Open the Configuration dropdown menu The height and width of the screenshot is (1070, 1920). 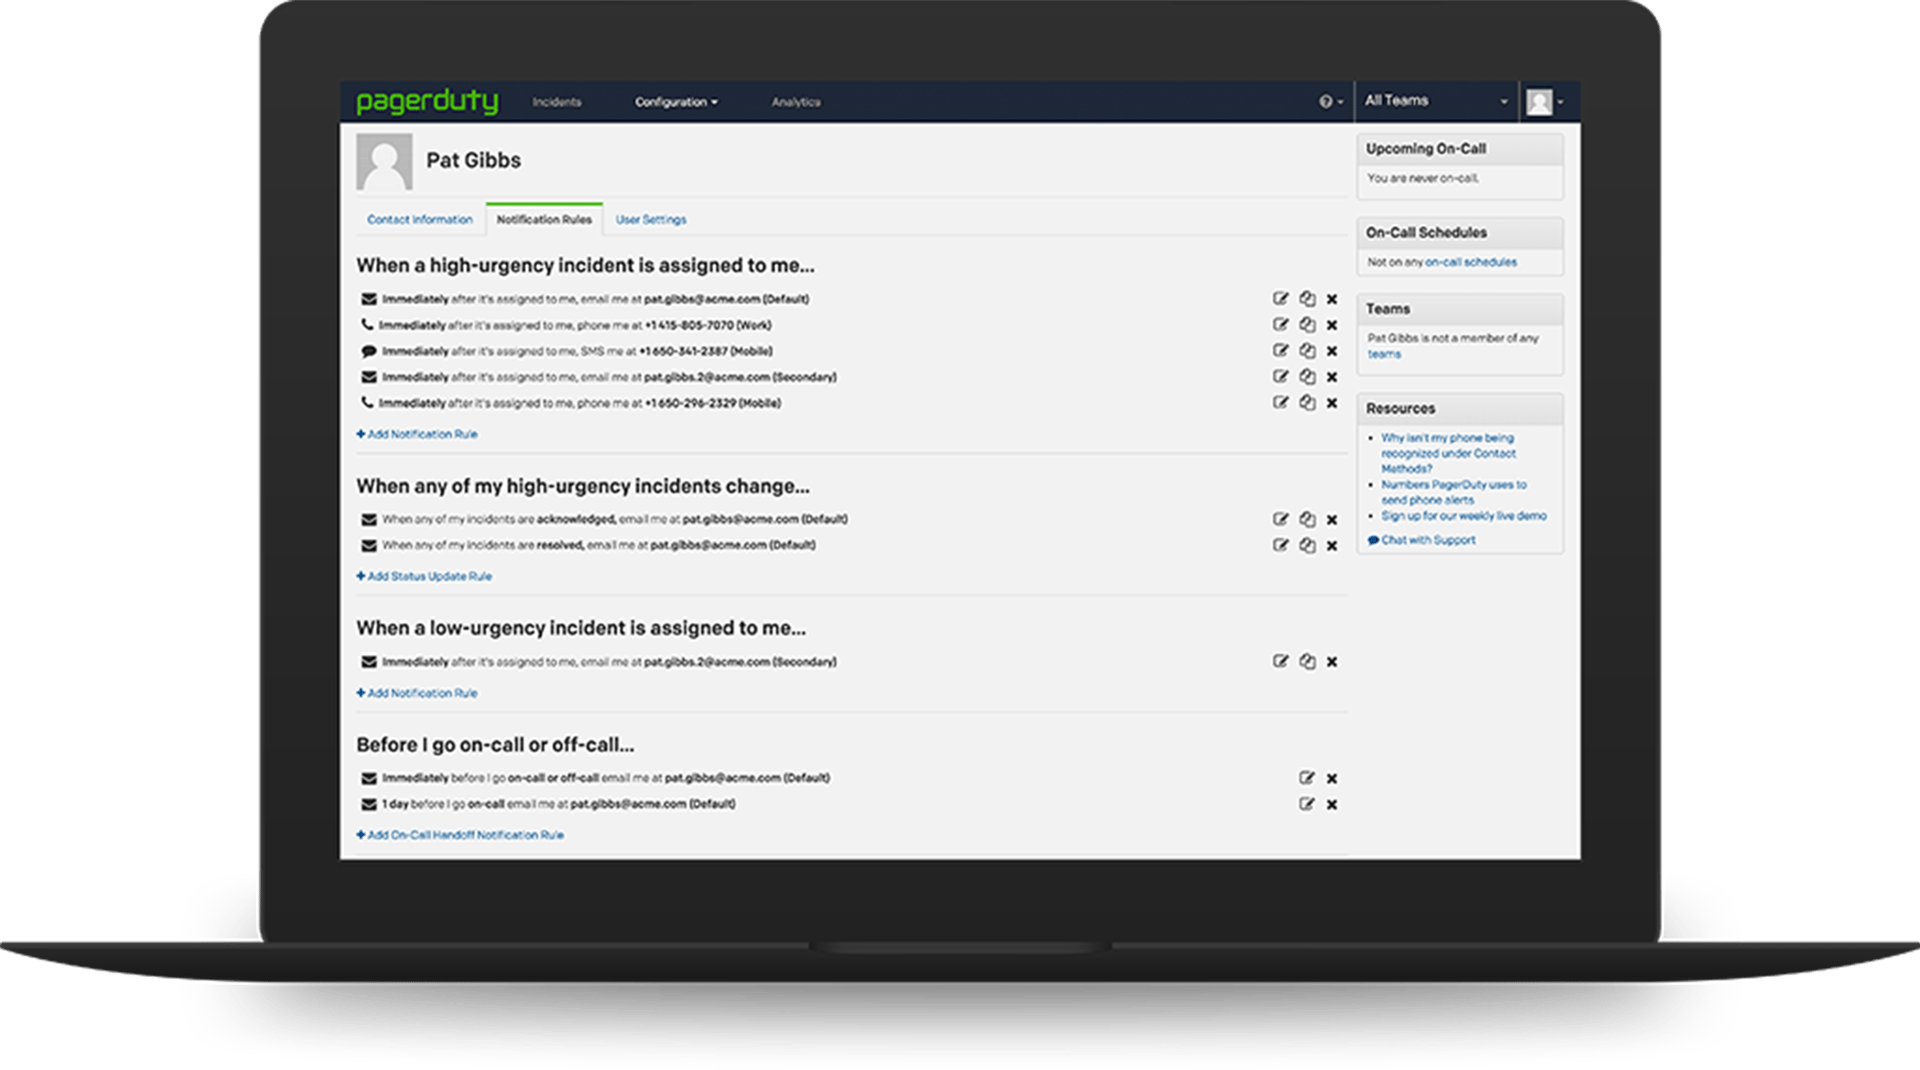[x=676, y=102]
